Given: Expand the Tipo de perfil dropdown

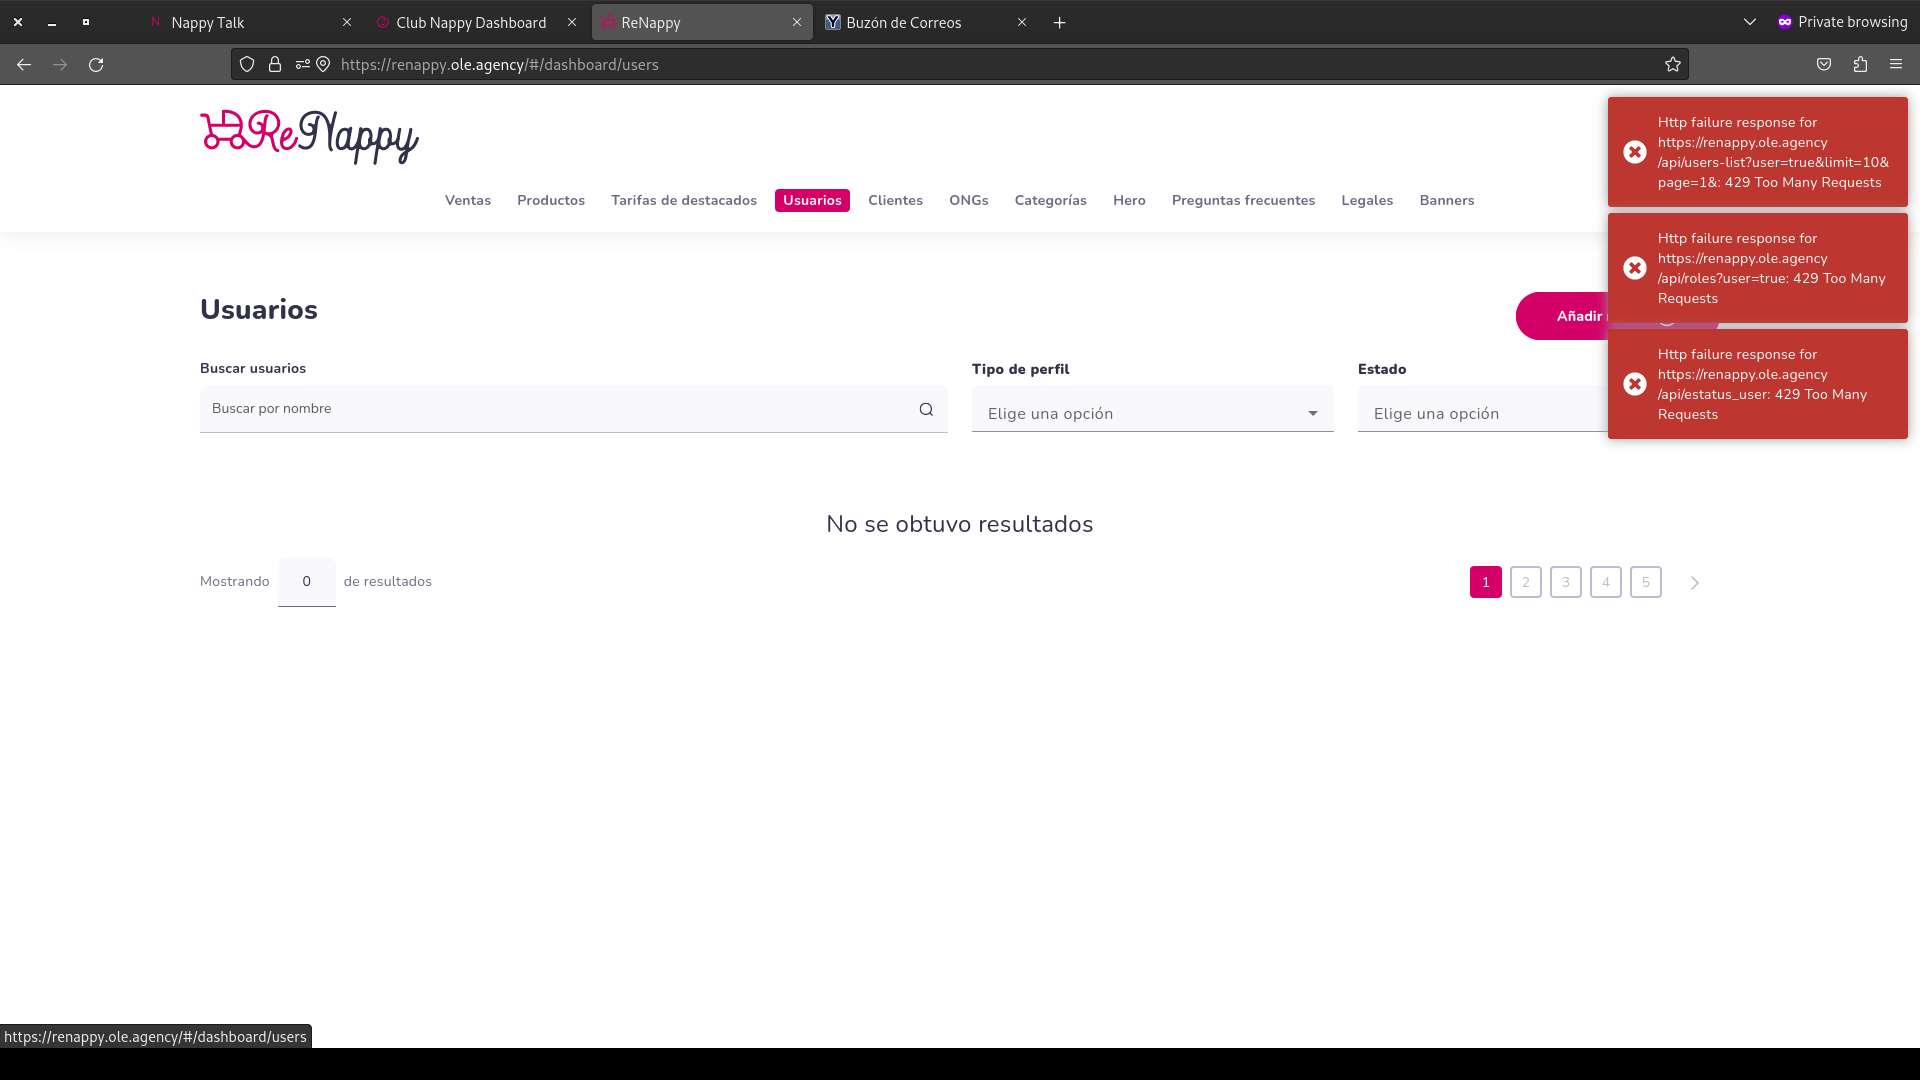Looking at the screenshot, I should [1152, 413].
